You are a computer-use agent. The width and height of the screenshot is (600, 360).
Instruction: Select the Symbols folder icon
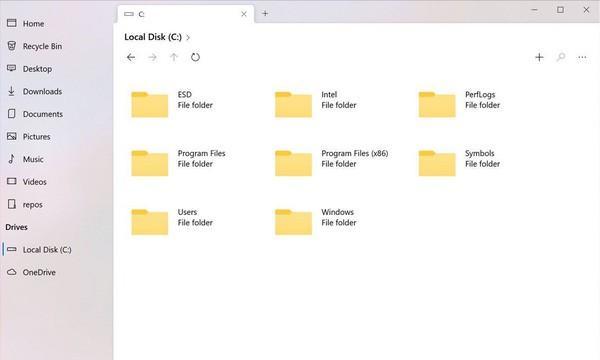tap(437, 163)
